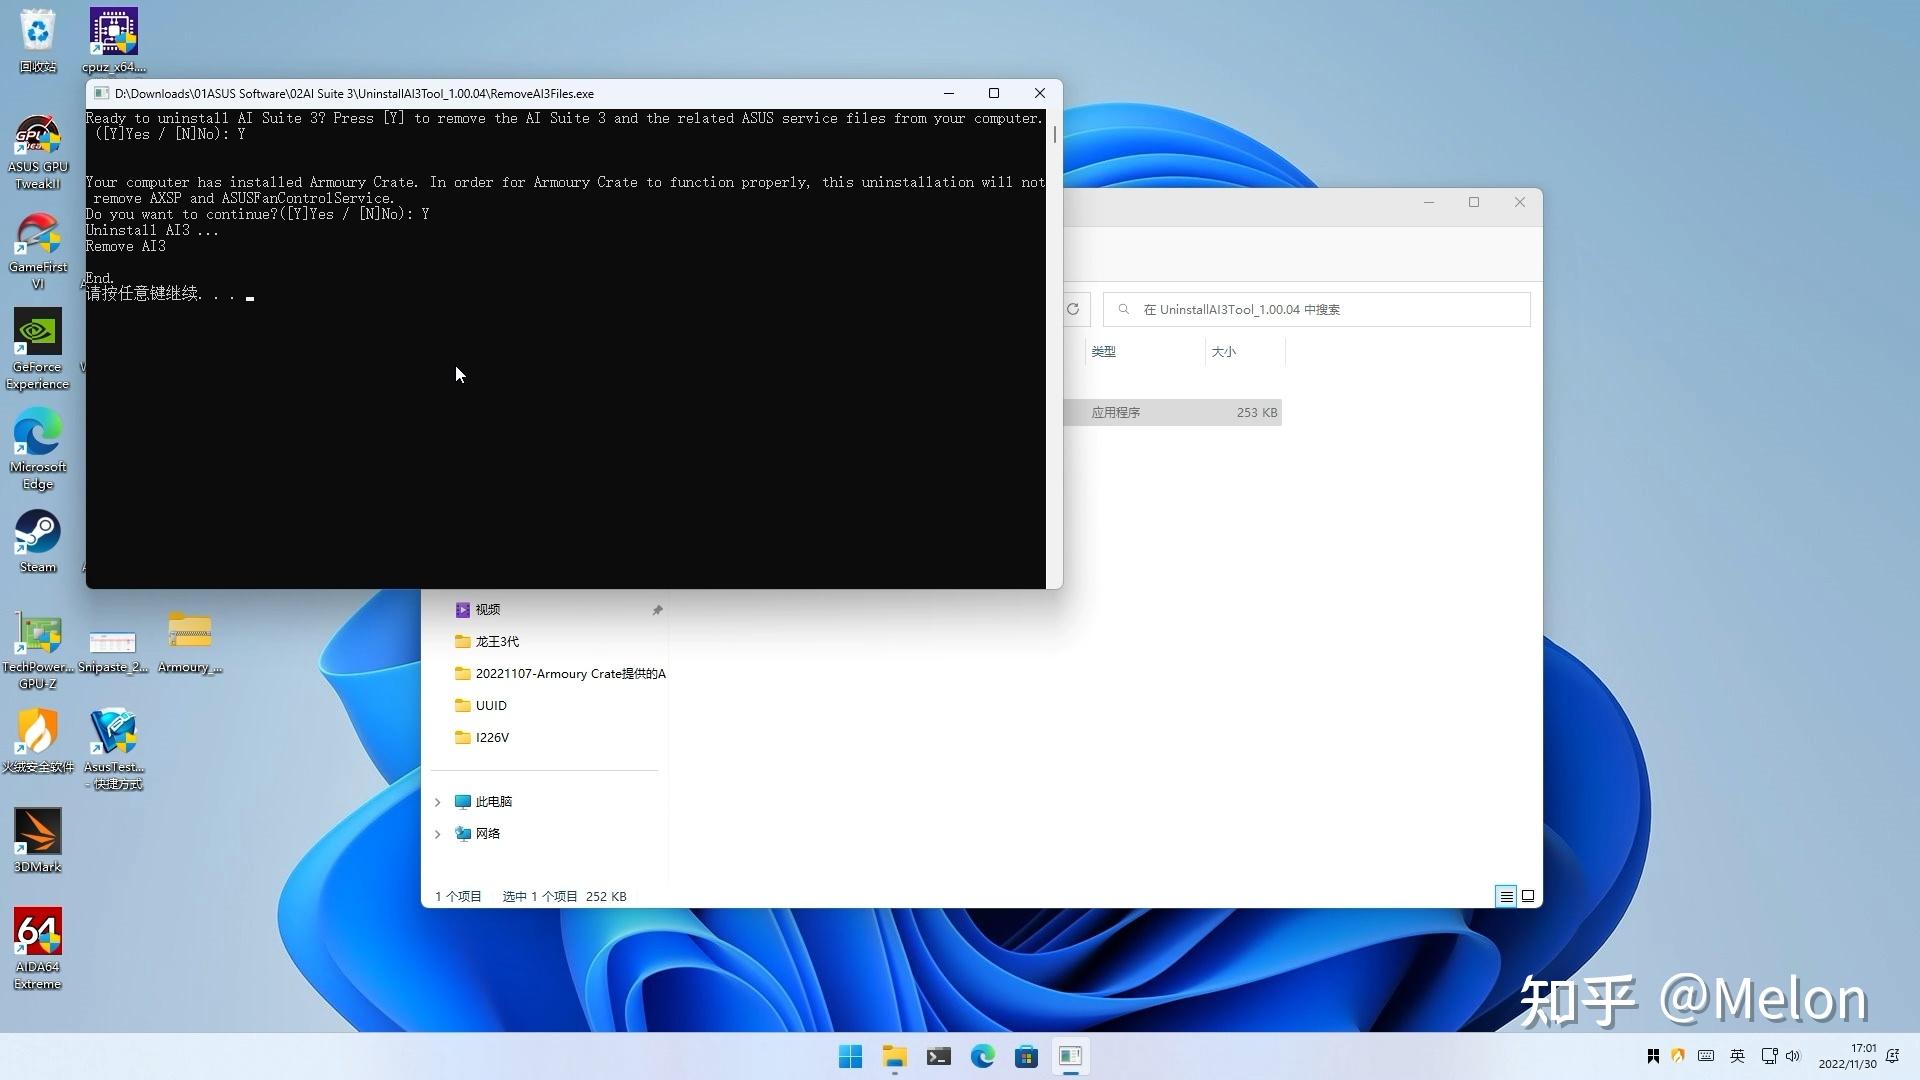The height and width of the screenshot is (1080, 1920).
Task: Open the Steam desktop shortcut
Action: click(38, 540)
